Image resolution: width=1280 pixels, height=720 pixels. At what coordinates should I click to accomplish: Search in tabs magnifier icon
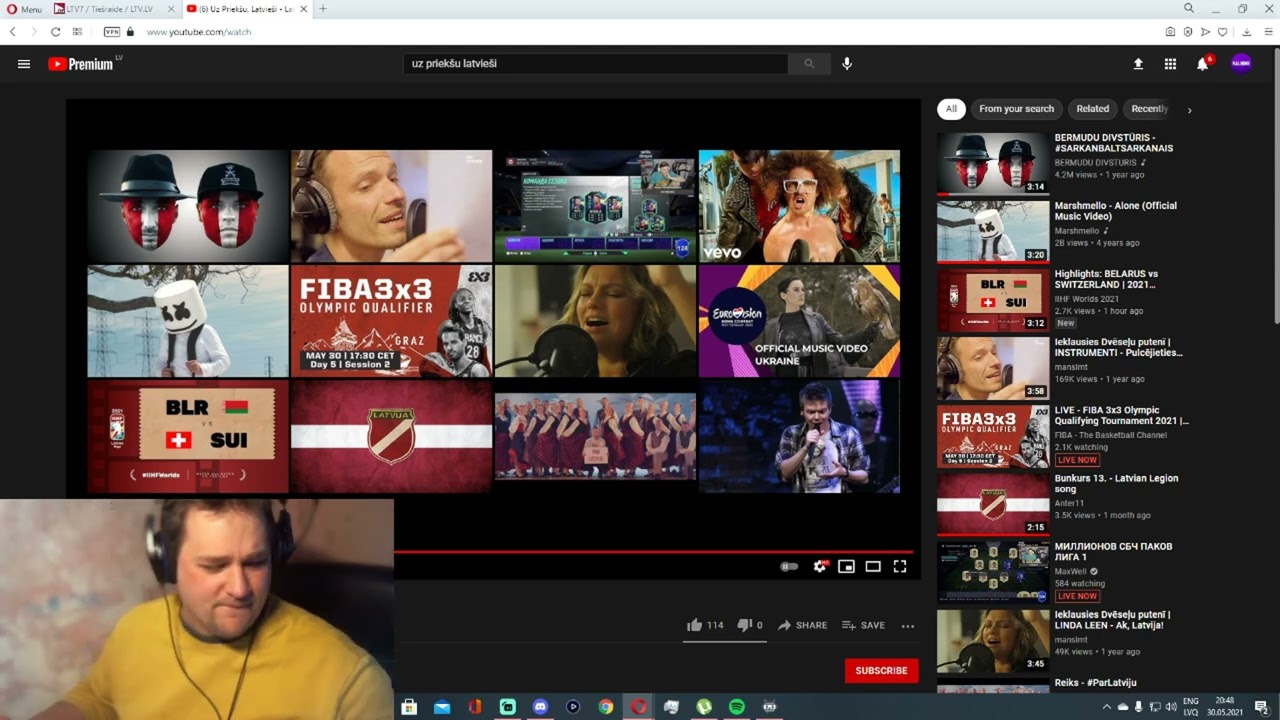1189,8
